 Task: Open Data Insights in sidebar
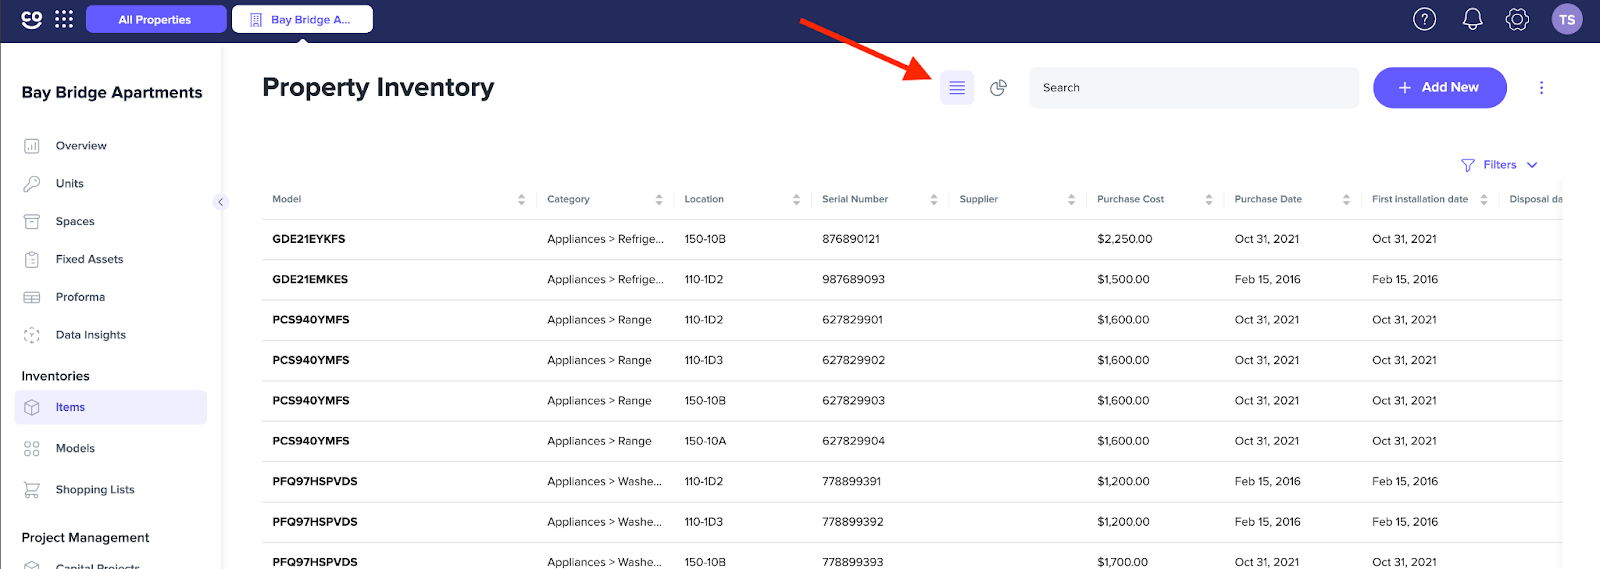coord(91,336)
